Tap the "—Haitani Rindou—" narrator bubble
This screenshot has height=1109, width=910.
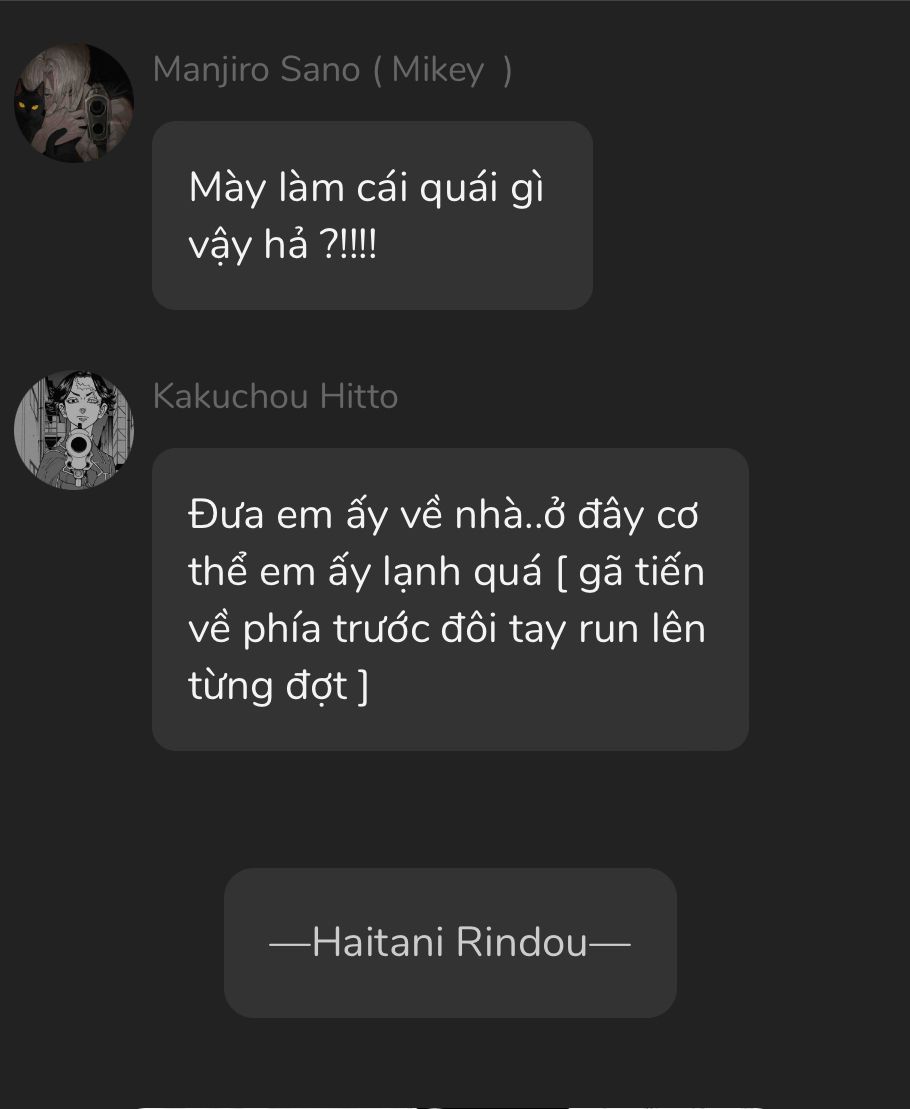coord(450,943)
